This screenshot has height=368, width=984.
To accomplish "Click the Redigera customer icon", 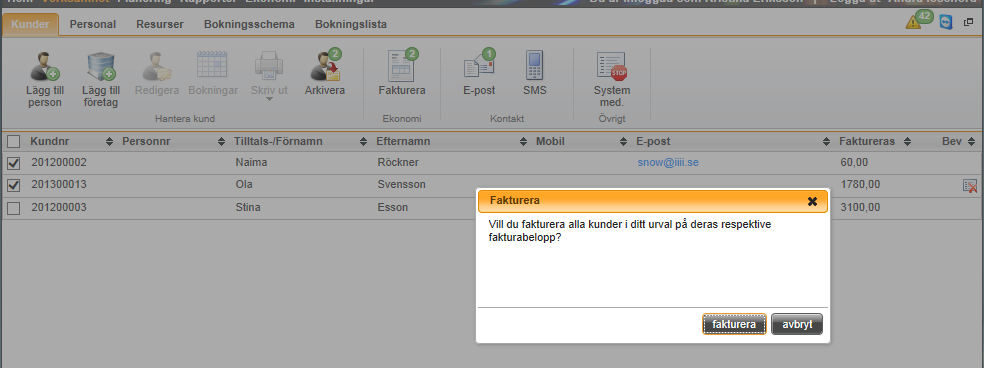I will [156, 66].
